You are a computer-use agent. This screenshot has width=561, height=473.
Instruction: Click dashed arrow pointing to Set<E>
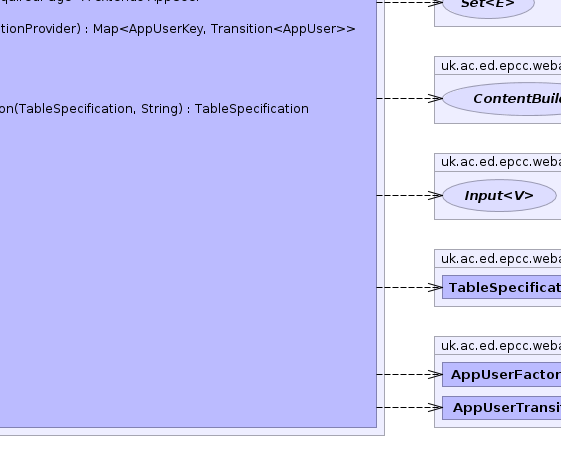tap(410, 3)
